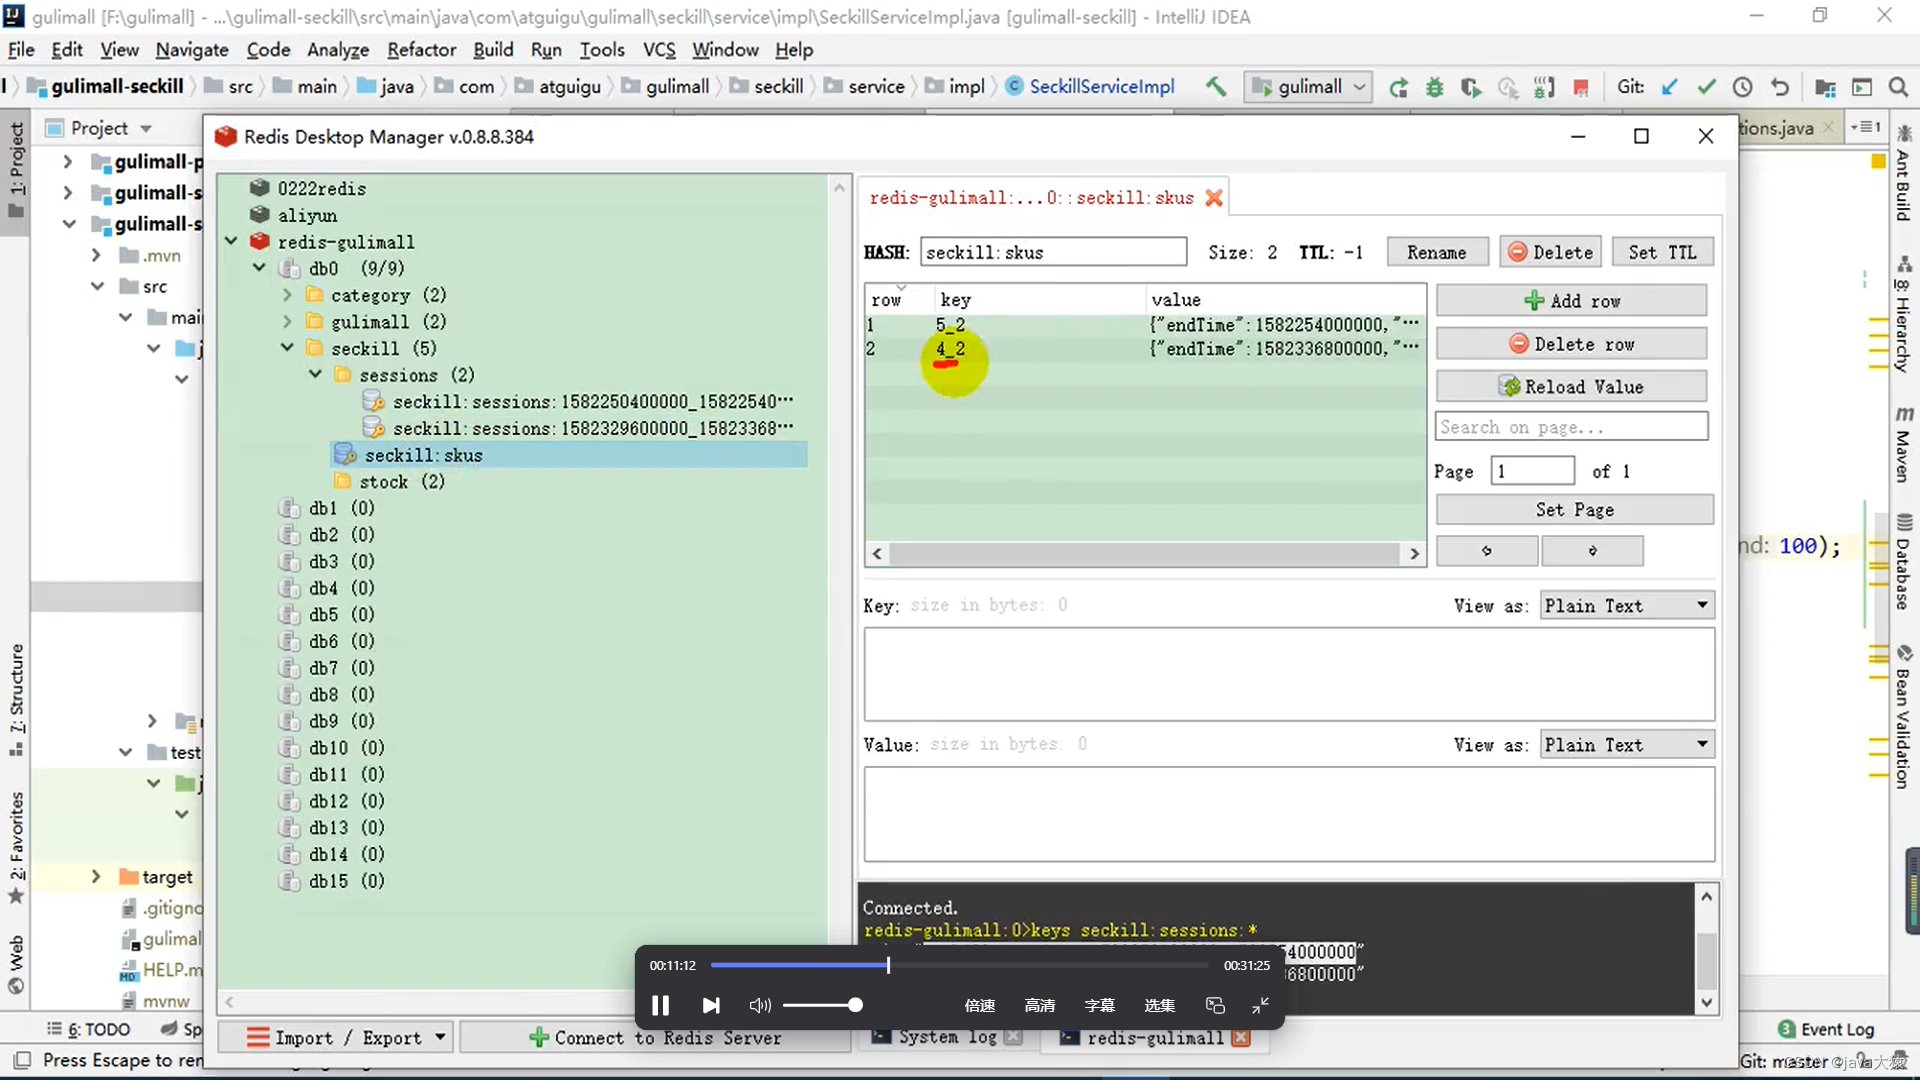Mute the video player volume

point(760,1005)
